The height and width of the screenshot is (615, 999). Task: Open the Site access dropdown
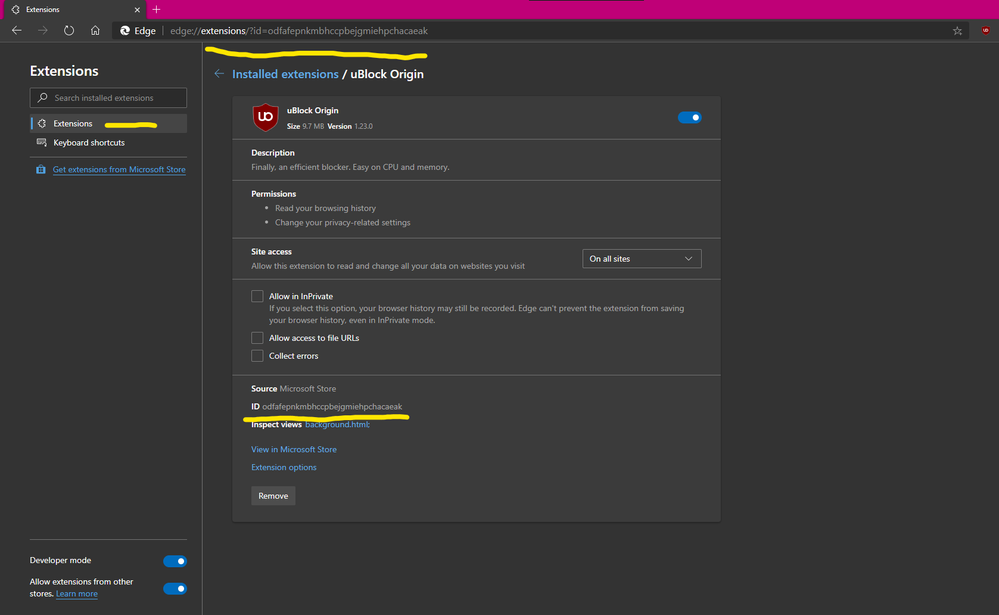[x=642, y=259]
